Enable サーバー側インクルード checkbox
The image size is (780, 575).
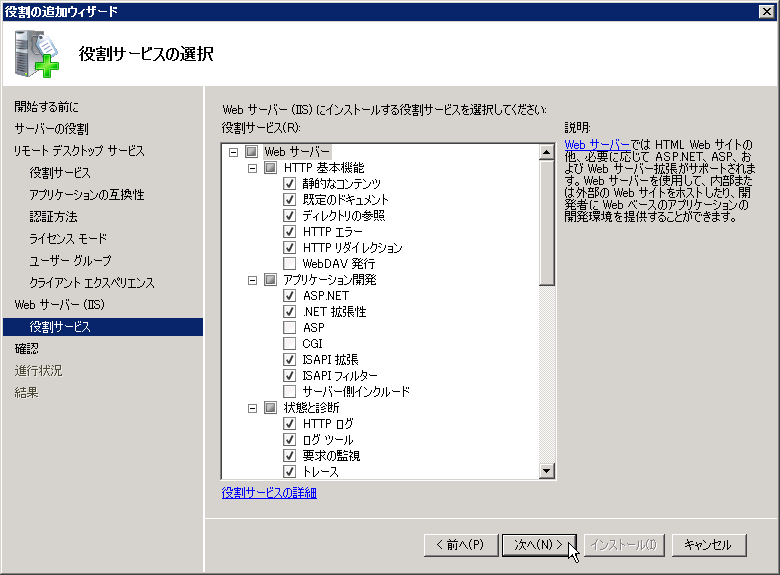coord(290,391)
